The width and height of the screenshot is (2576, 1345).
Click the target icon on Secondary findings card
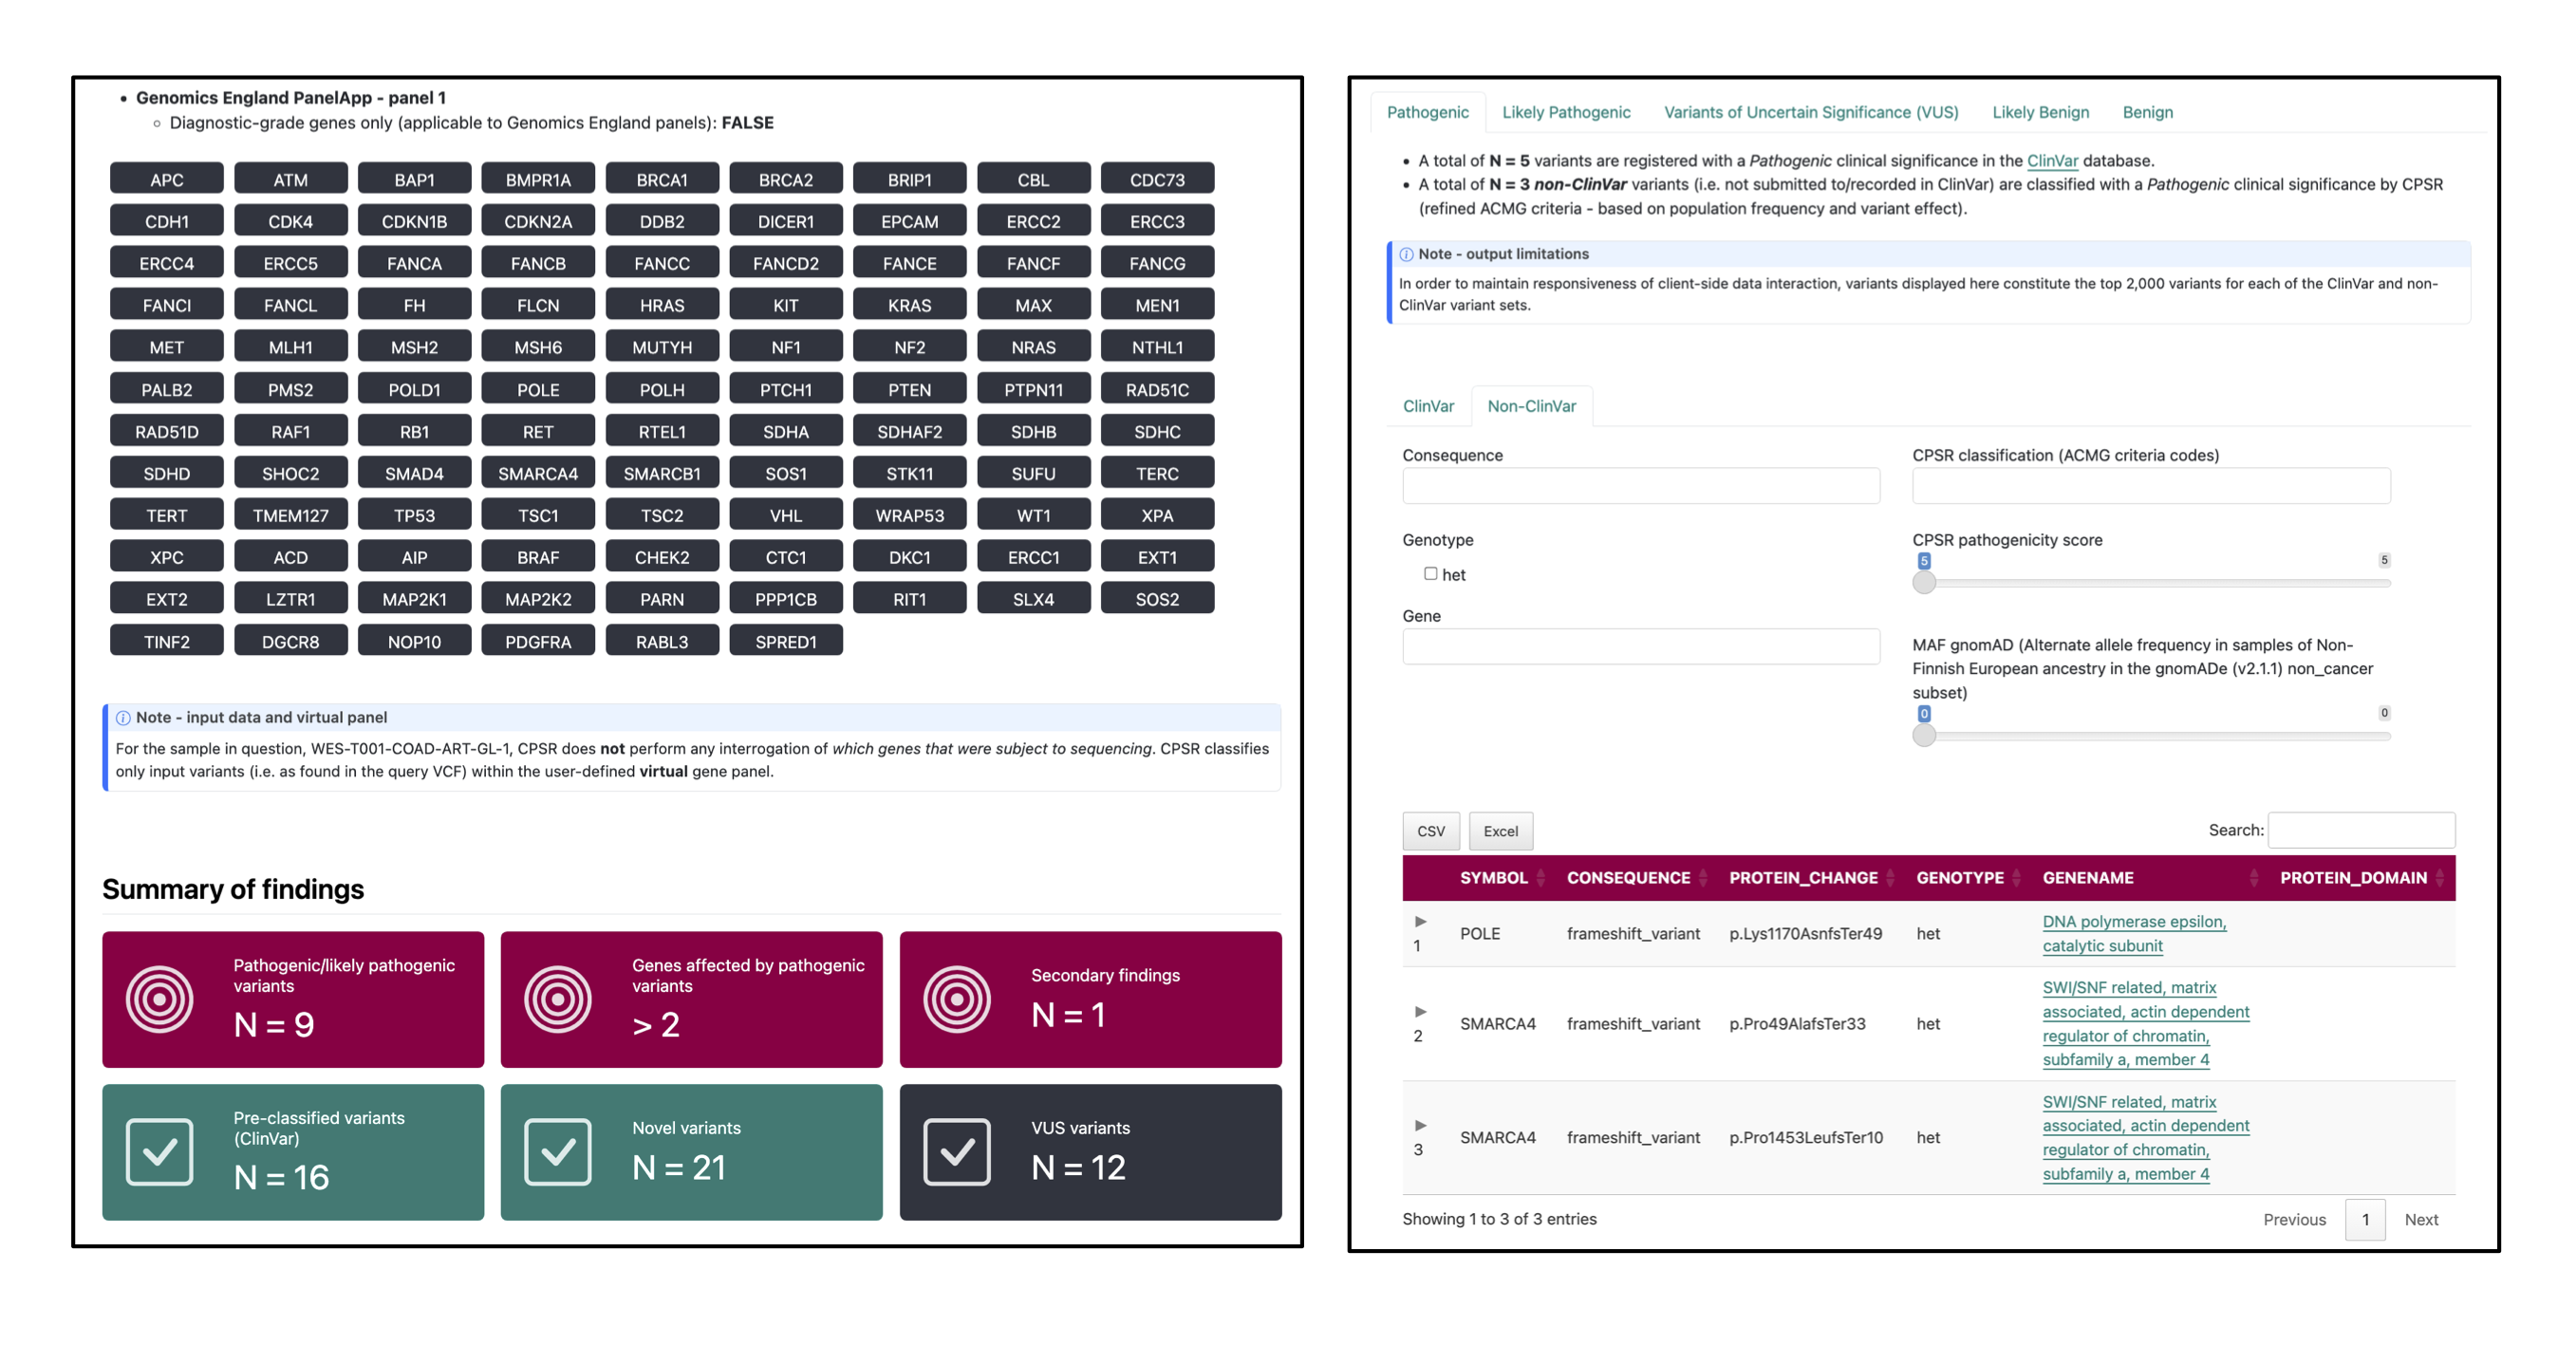coord(956,998)
